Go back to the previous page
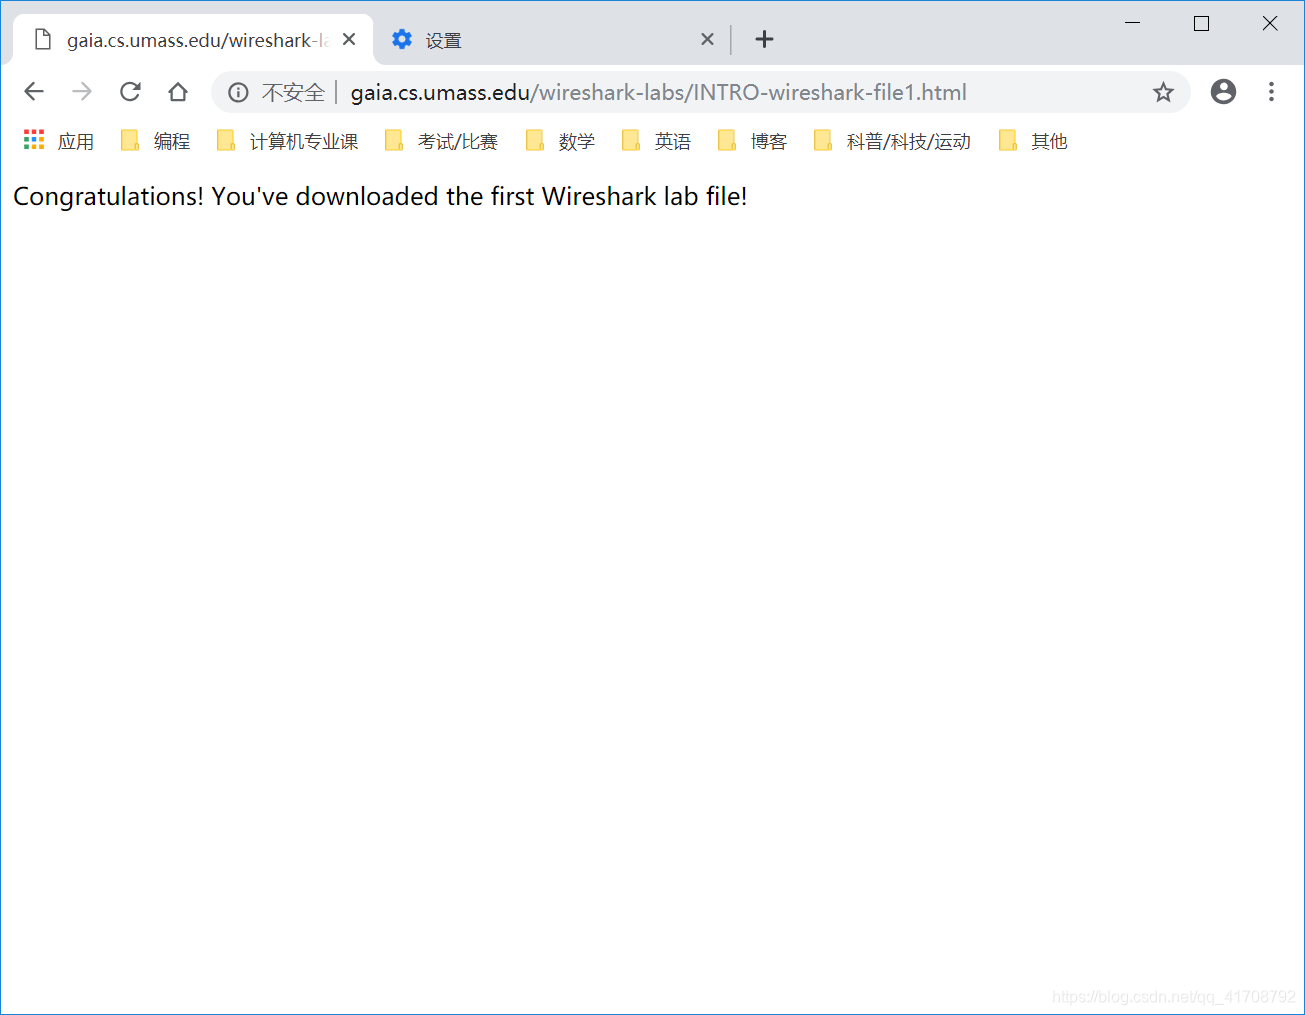Screen dimensions: 1305x1015 pos(34,92)
